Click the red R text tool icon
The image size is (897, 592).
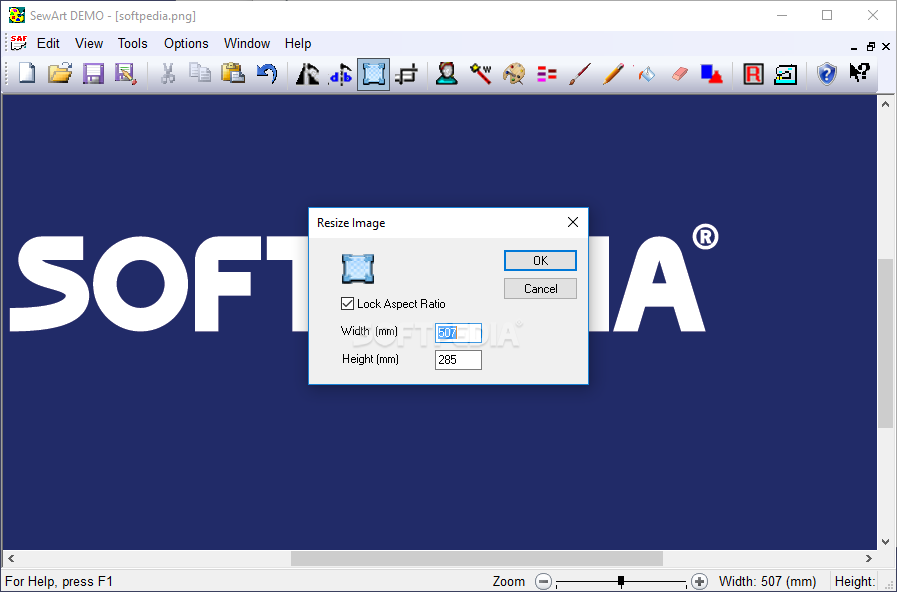tap(753, 74)
